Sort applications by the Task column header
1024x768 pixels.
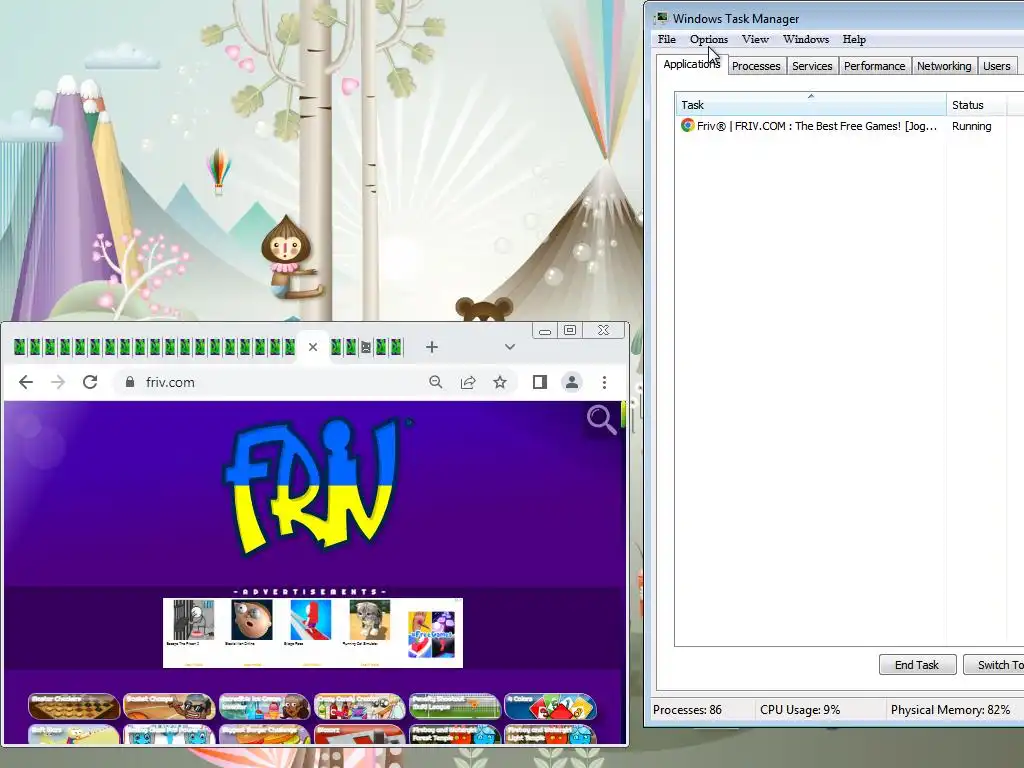point(810,104)
